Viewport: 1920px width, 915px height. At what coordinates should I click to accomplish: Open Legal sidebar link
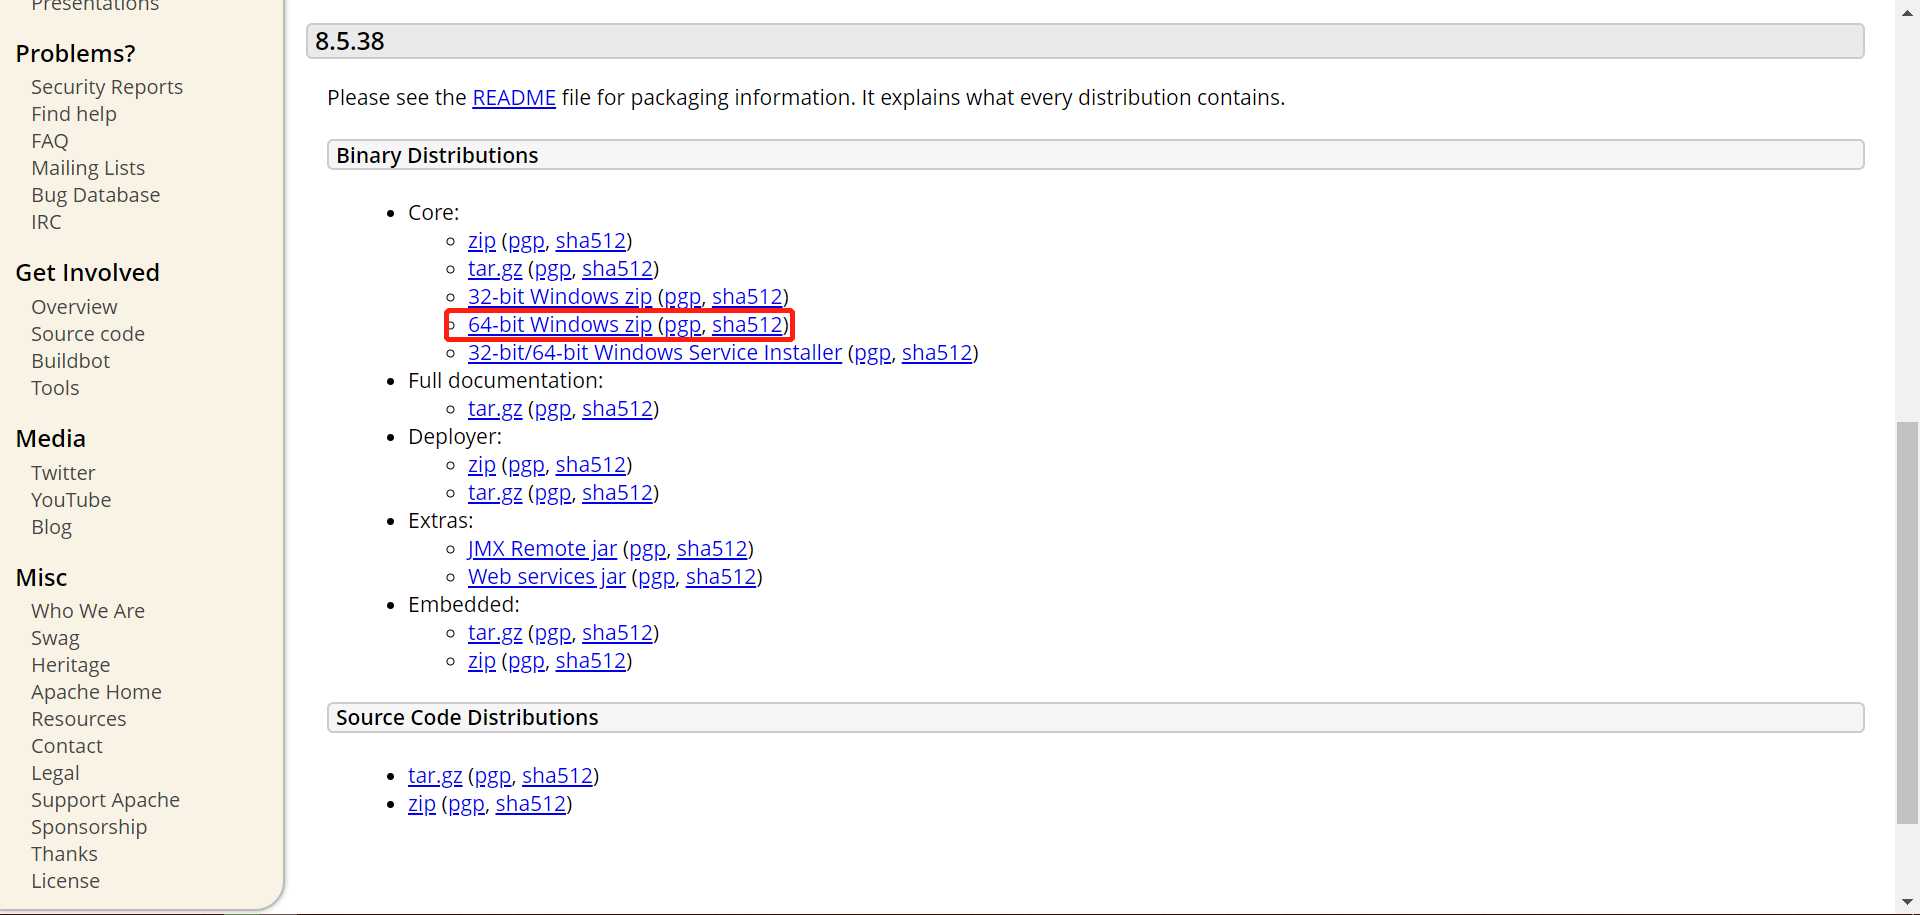click(x=55, y=773)
